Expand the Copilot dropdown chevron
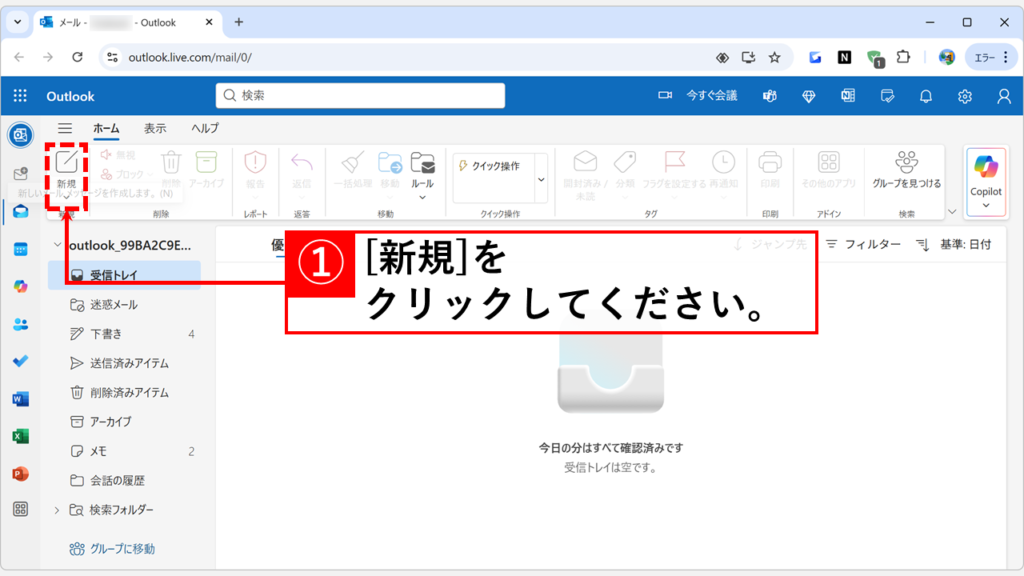Image resolution: width=1024 pixels, height=576 pixels. point(985,206)
